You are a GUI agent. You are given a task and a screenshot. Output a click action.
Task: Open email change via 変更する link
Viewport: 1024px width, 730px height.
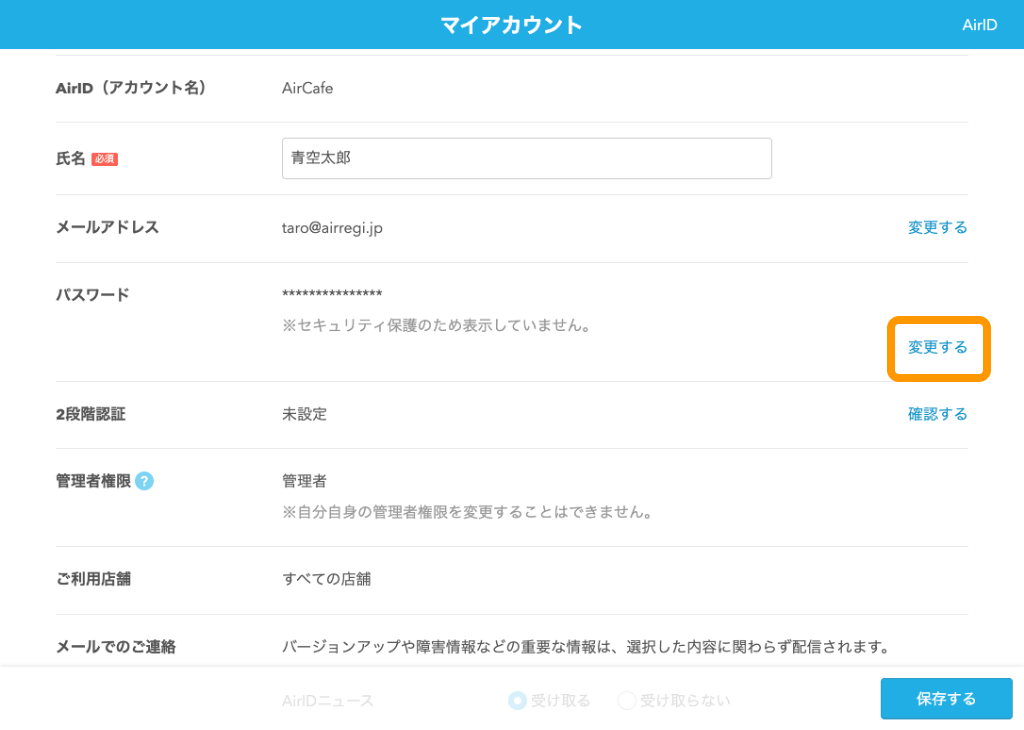(937, 227)
